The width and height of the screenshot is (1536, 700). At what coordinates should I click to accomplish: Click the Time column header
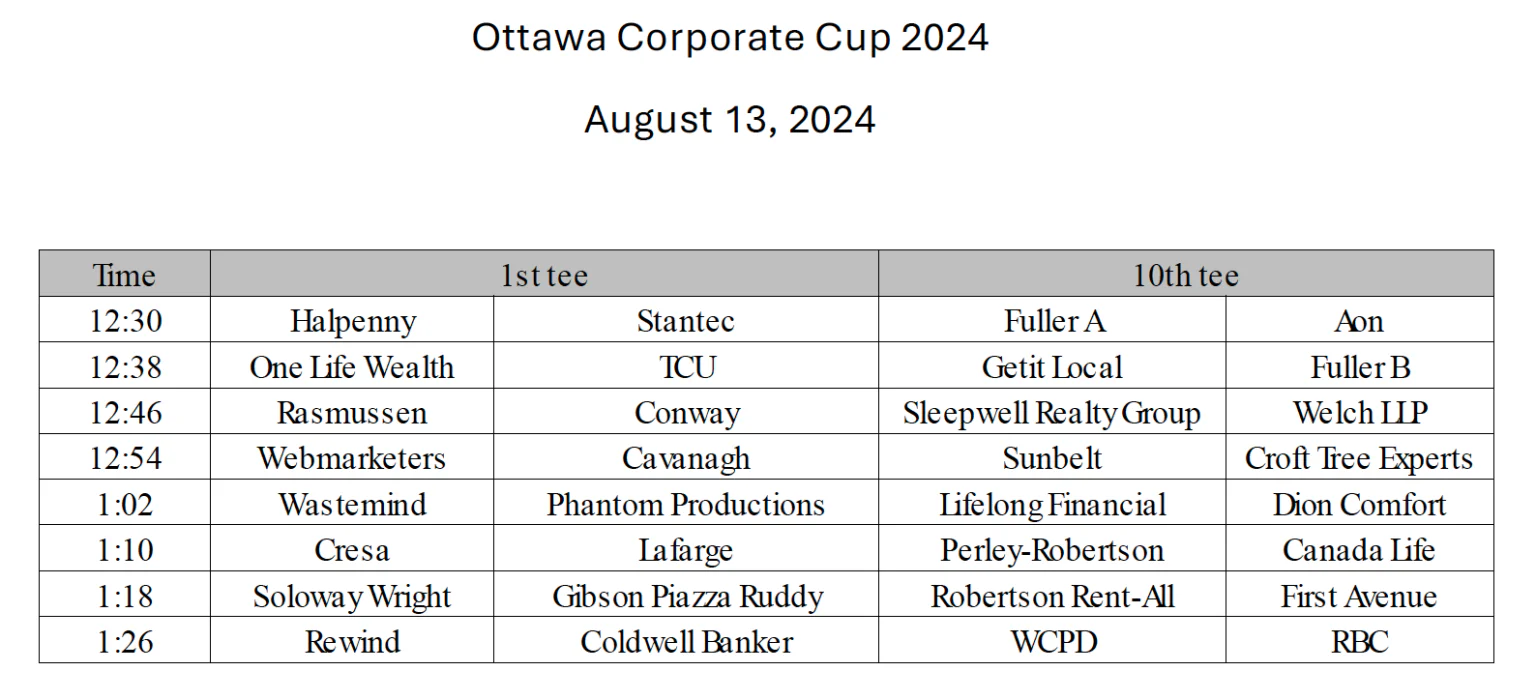coord(124,275)
